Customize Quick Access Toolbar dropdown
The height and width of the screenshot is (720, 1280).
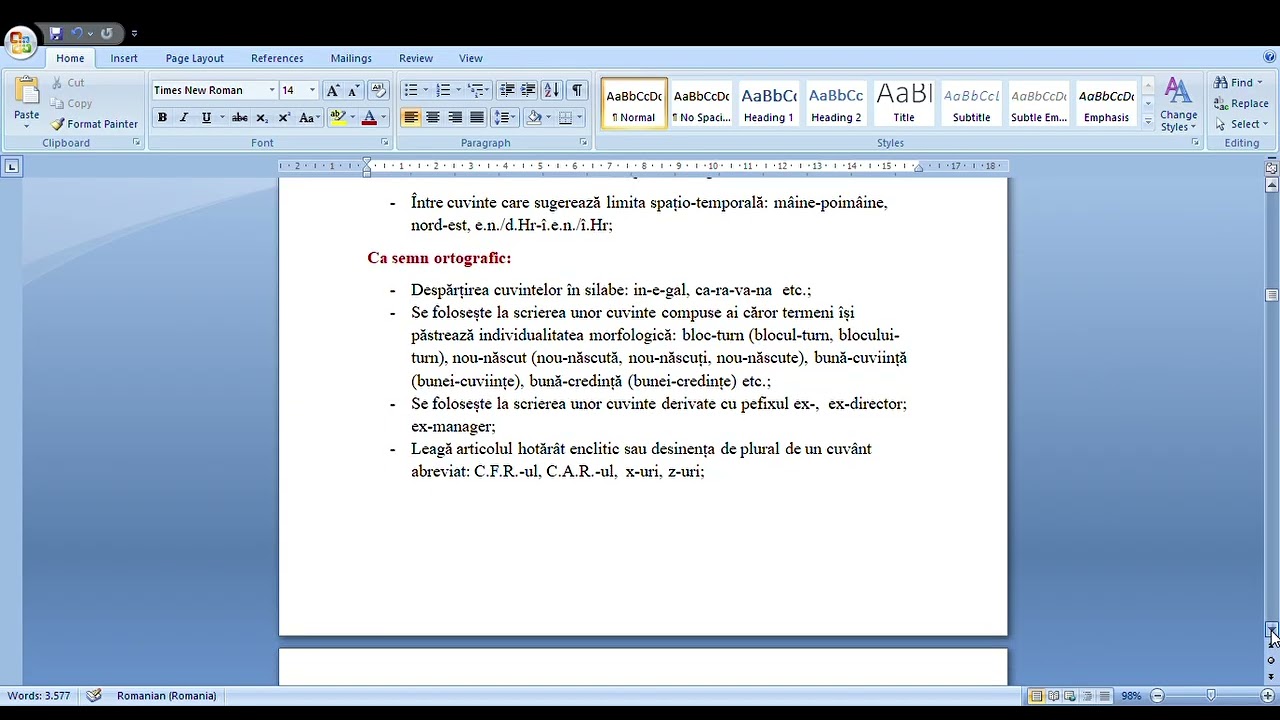(134, 34)
